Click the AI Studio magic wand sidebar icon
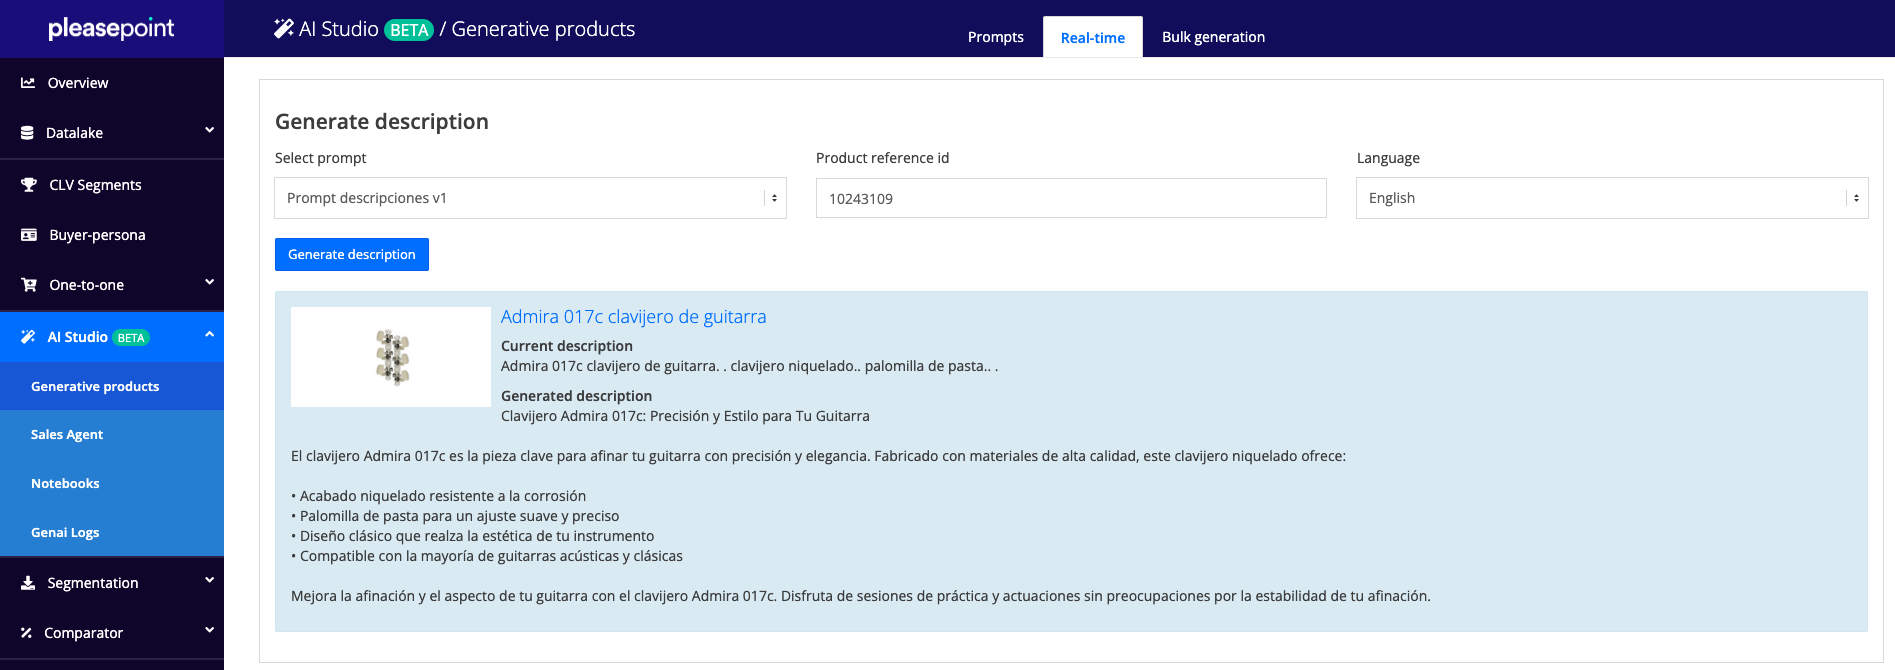 point(28,337)
